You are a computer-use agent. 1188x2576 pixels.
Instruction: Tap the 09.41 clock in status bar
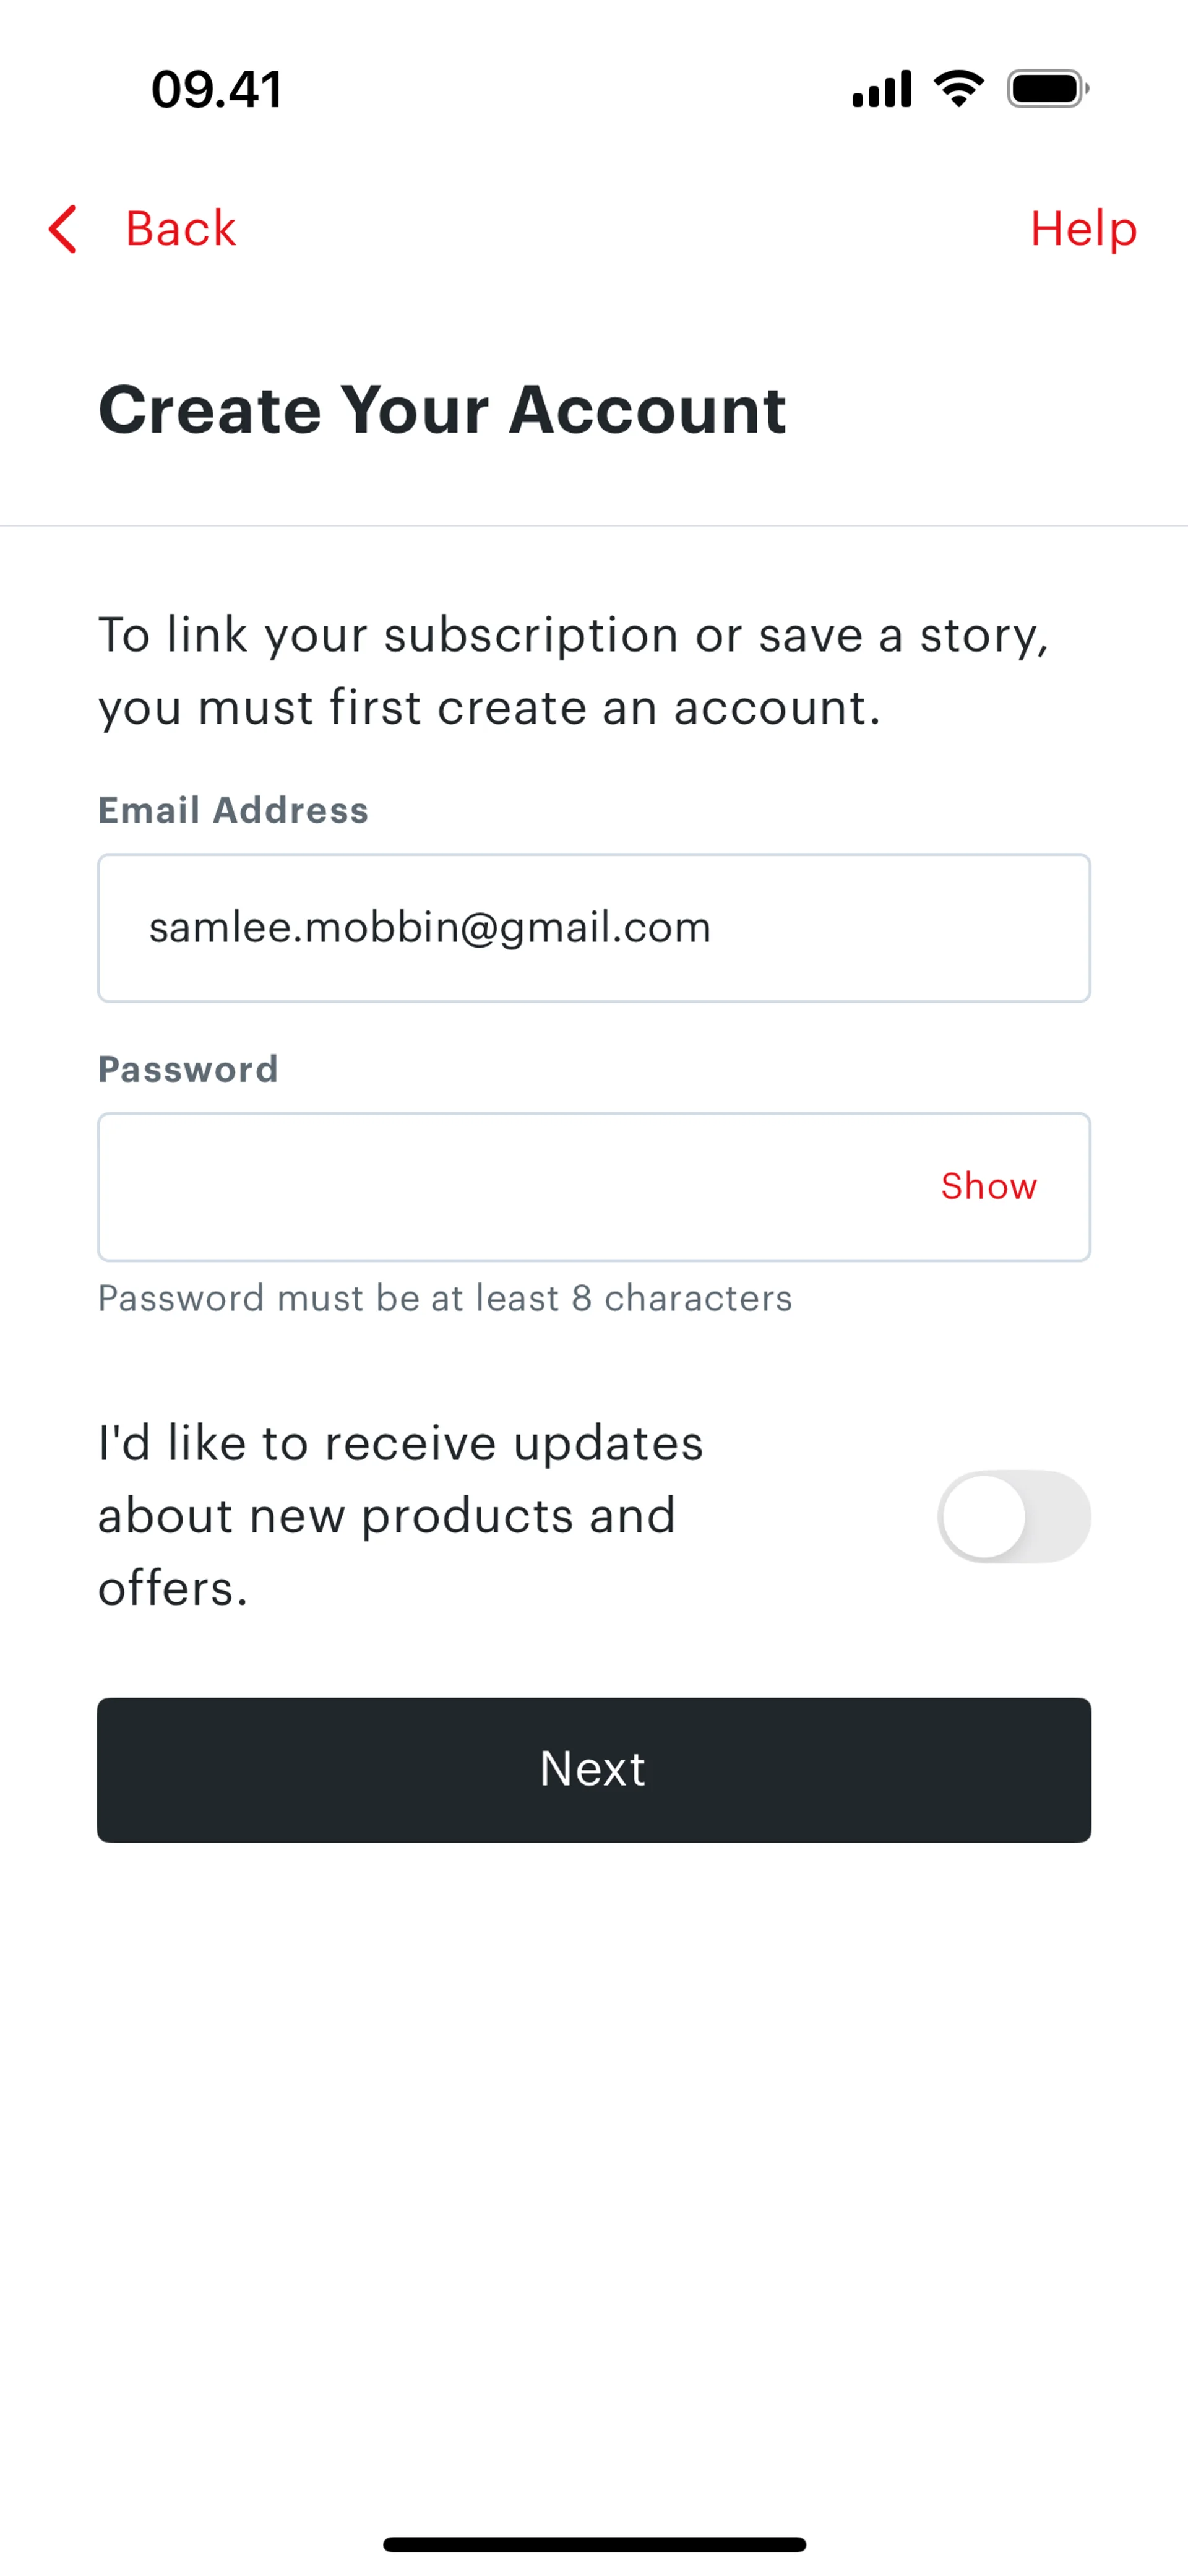217,89
